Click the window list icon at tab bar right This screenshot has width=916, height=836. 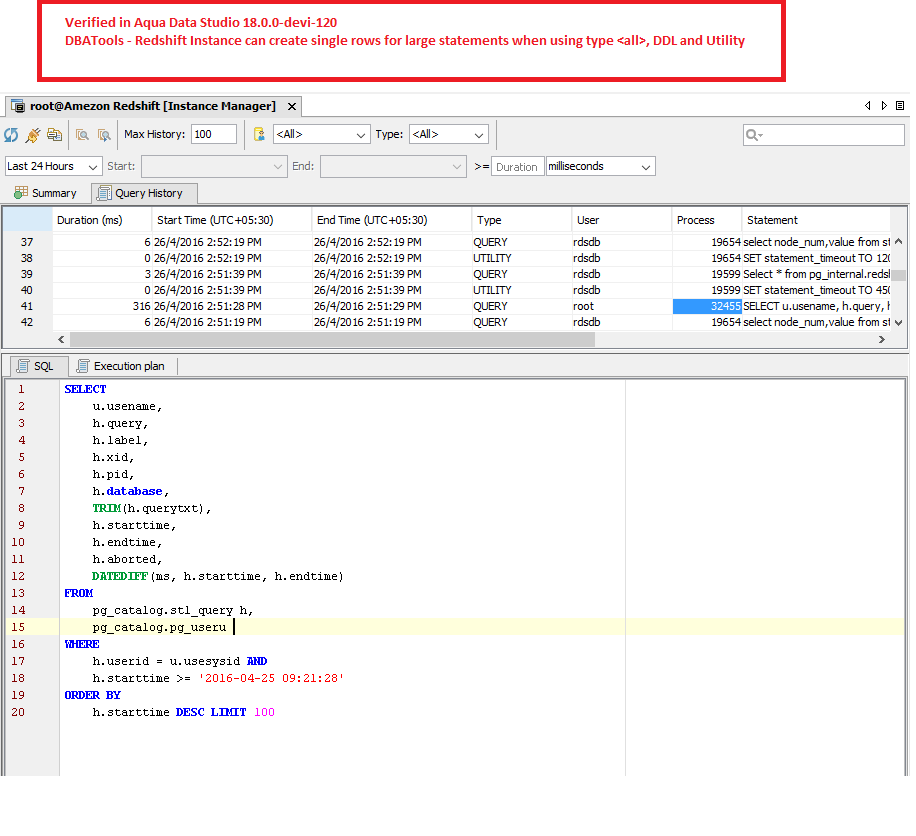tap(899, 105)
